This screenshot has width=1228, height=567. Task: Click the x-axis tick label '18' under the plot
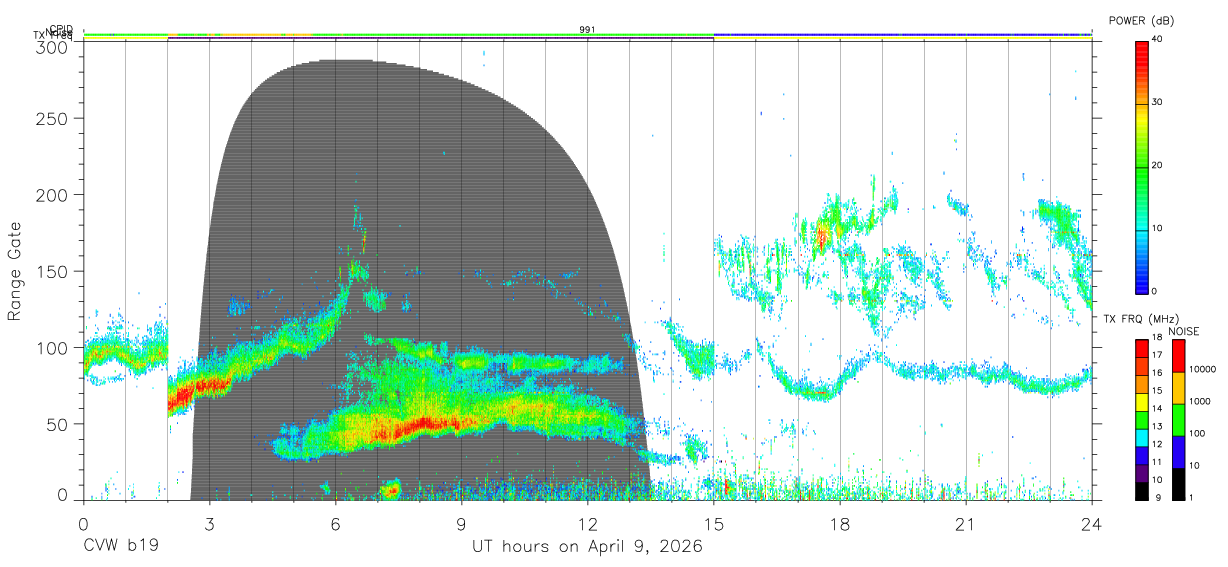(x=840, y=524)
